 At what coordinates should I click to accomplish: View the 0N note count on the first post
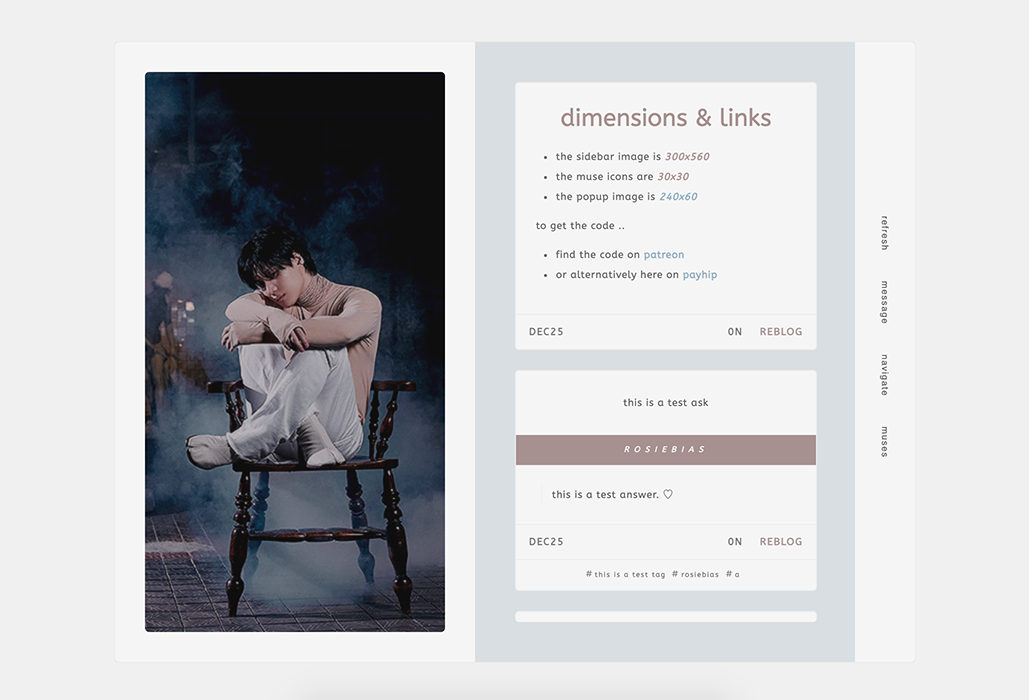pos(735,332)
